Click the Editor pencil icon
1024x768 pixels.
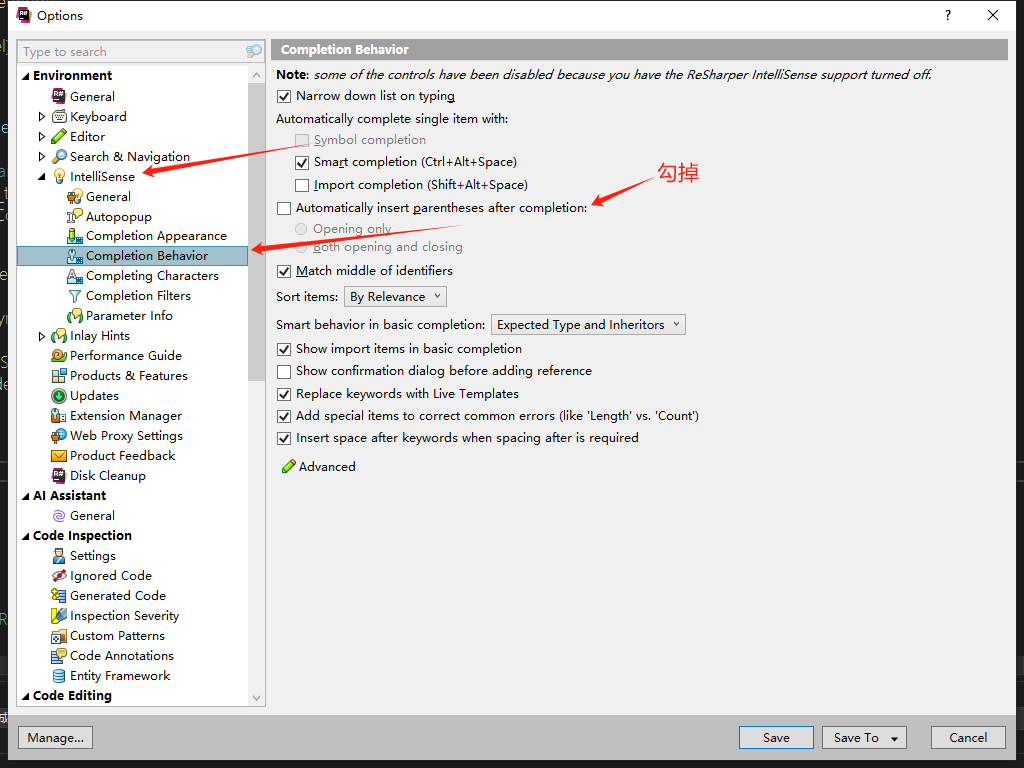[x=59, y=136]
